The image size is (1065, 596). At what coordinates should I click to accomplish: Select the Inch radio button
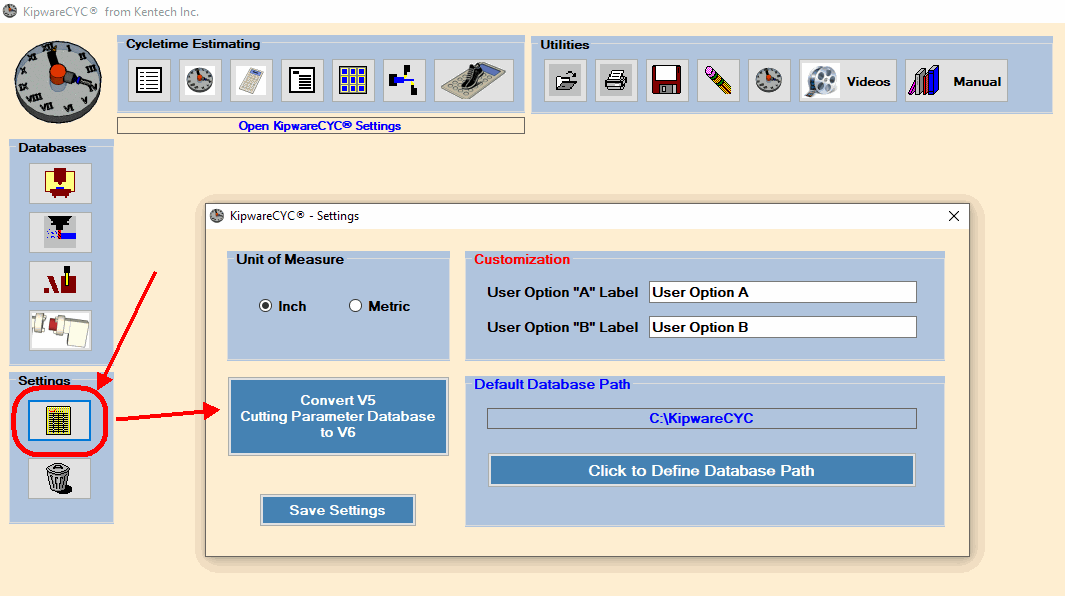[x=266, y=306]
